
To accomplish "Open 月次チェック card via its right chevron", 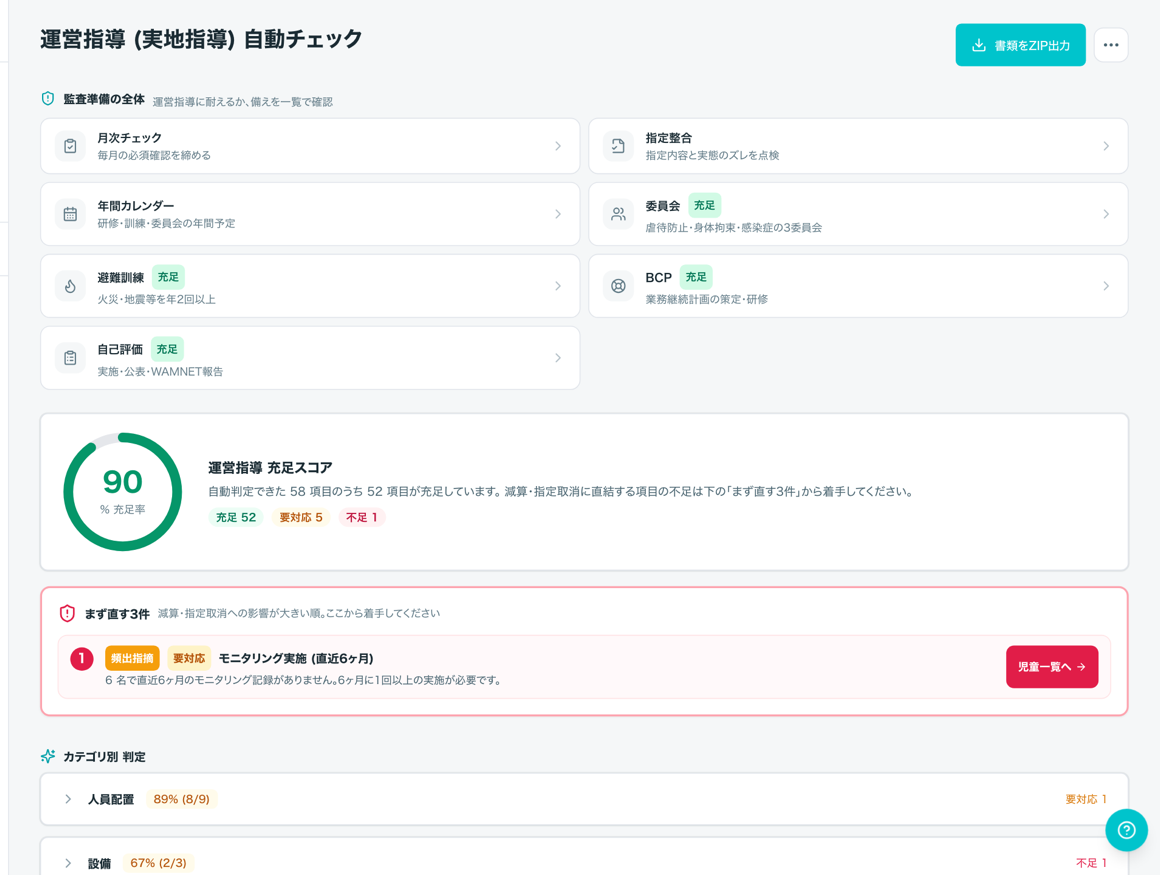I will click(x=558, y=146).
